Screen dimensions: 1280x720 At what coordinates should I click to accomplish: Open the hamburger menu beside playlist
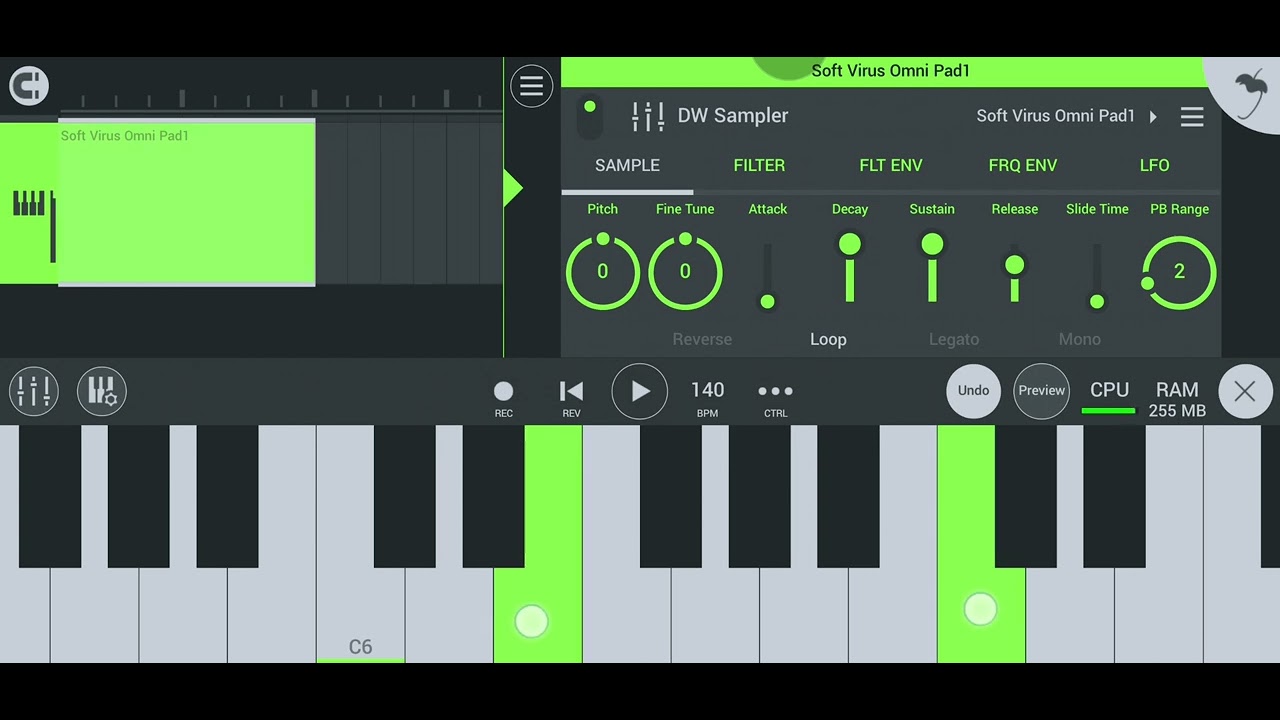point(531,86)
